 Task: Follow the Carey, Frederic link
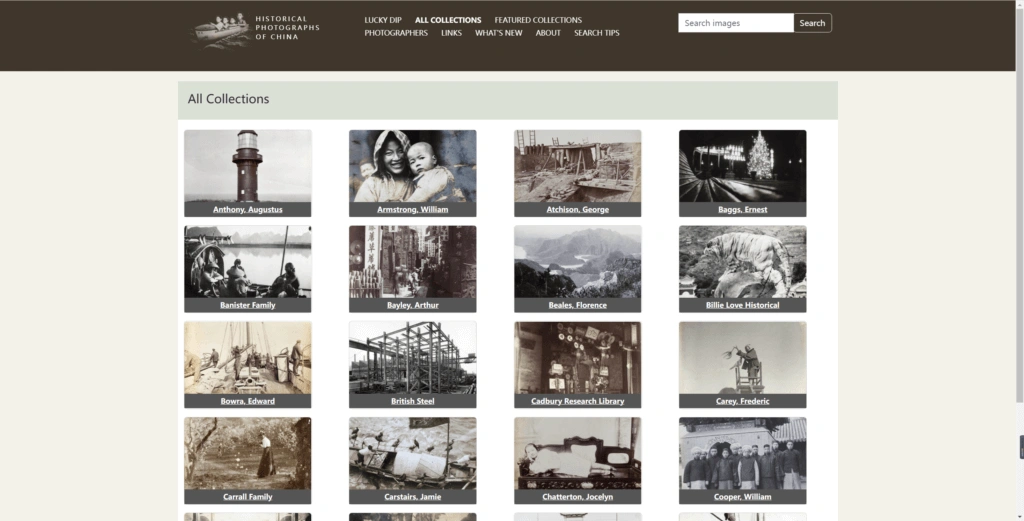tap(743, 401)
